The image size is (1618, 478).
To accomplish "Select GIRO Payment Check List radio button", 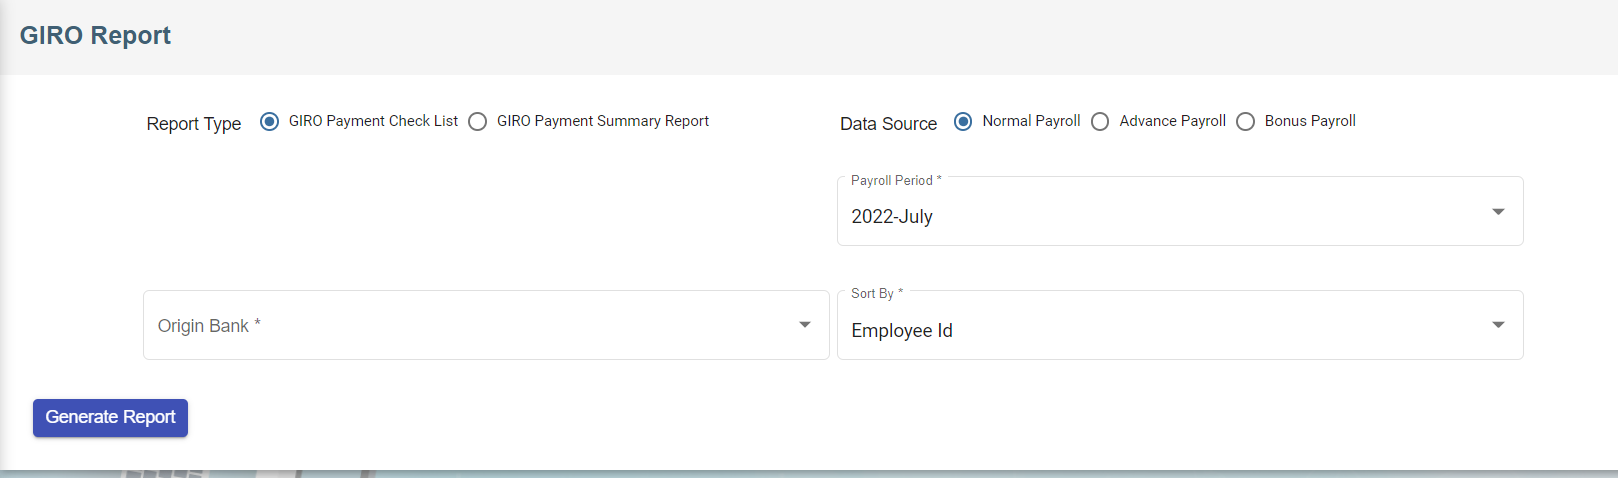I will [269, 121].
